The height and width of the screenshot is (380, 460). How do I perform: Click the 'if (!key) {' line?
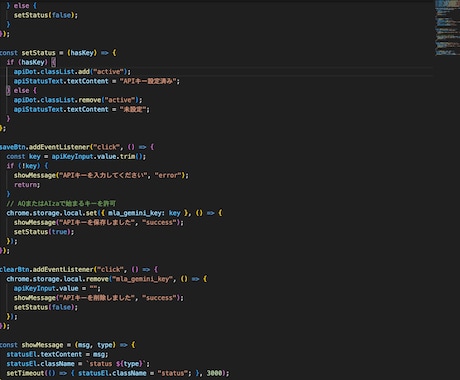27,166
